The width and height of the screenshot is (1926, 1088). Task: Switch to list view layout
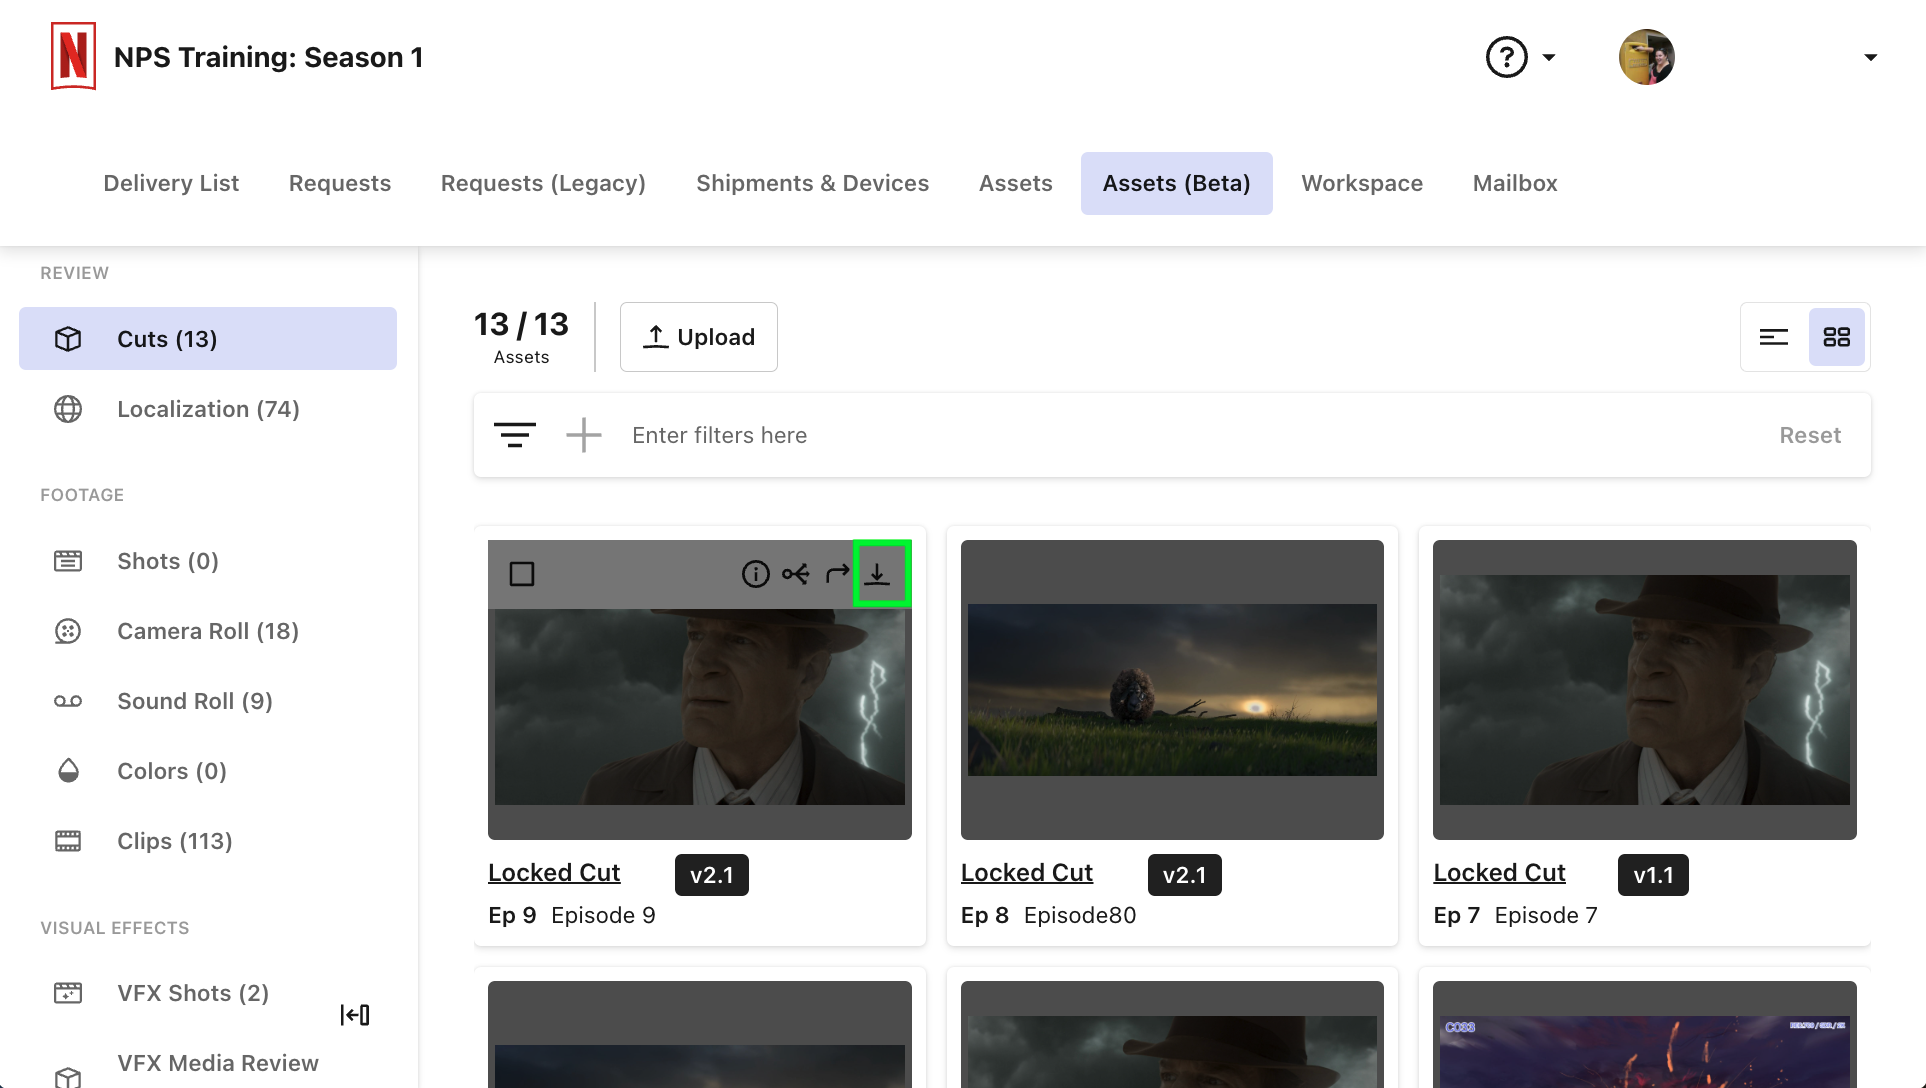pyautogui.click(x=1773, y=337)
